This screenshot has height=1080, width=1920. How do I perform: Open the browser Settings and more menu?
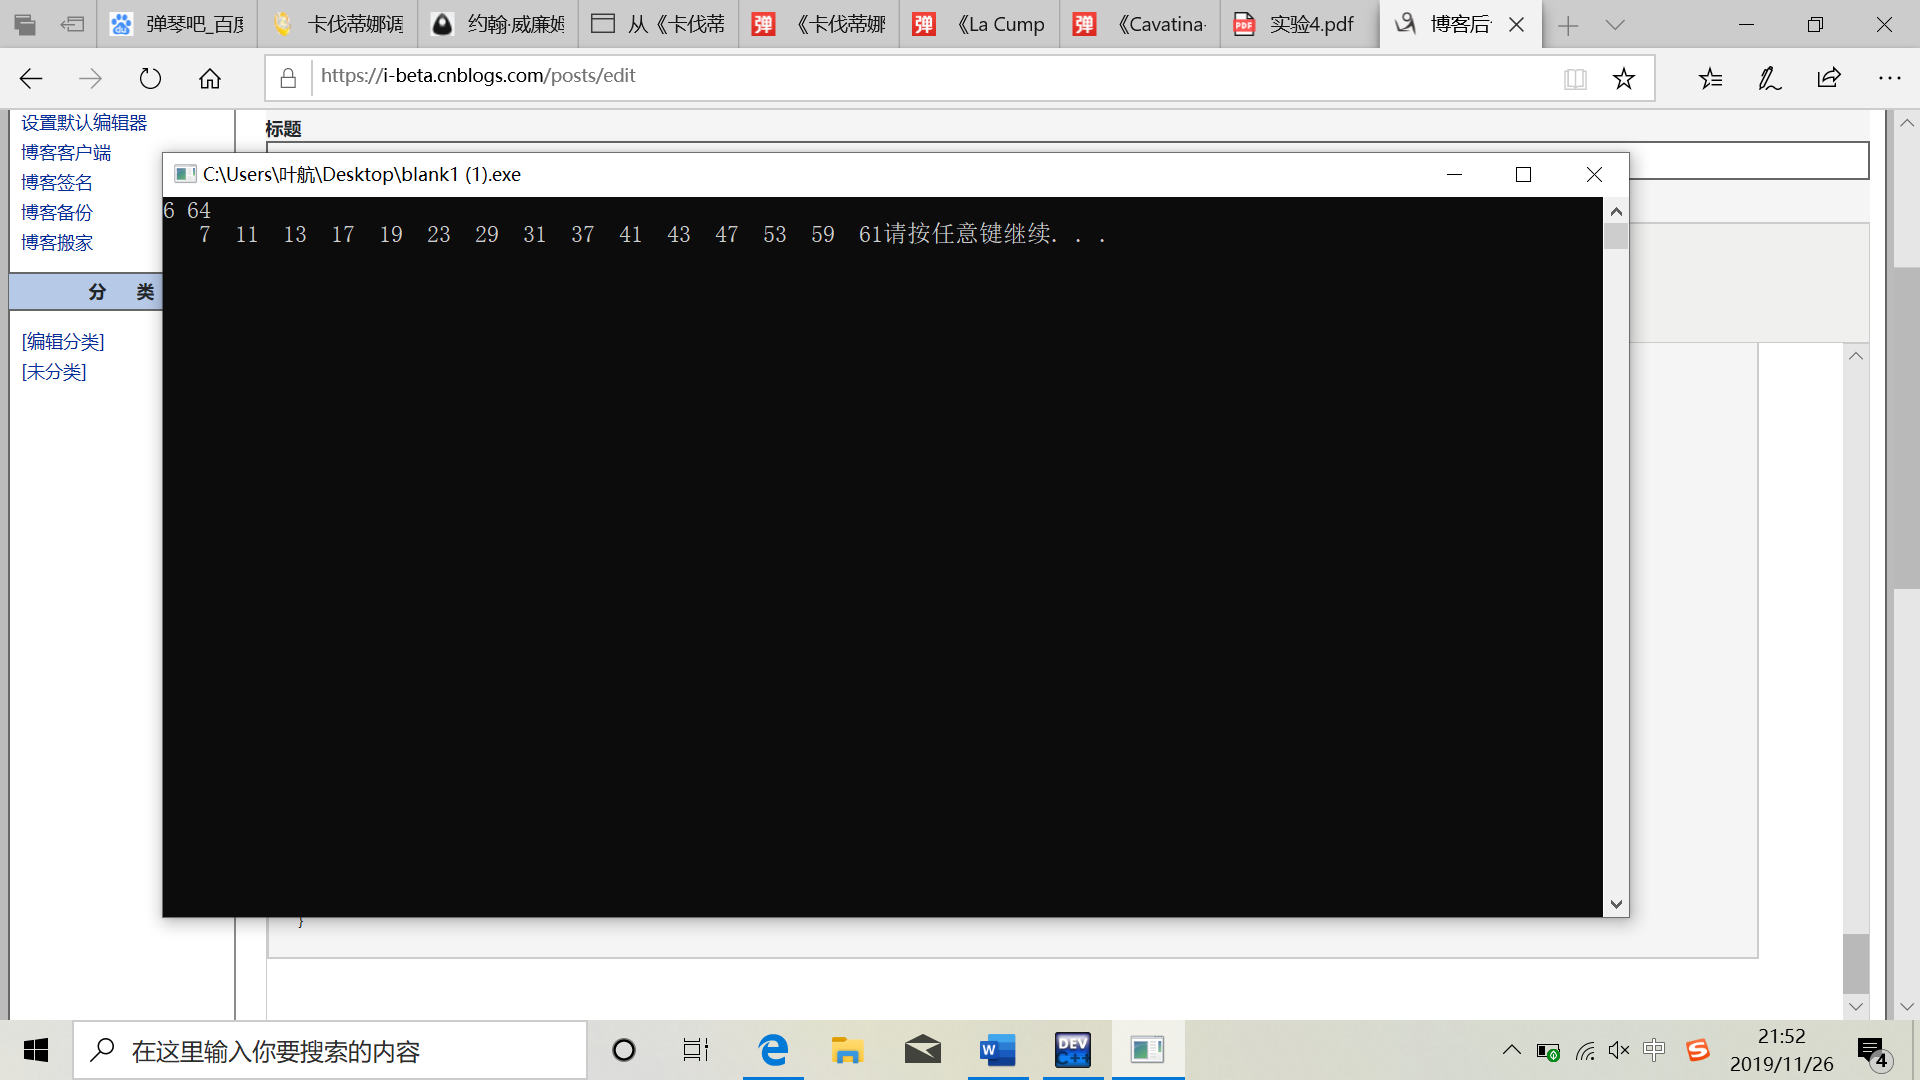(1889, 78)
